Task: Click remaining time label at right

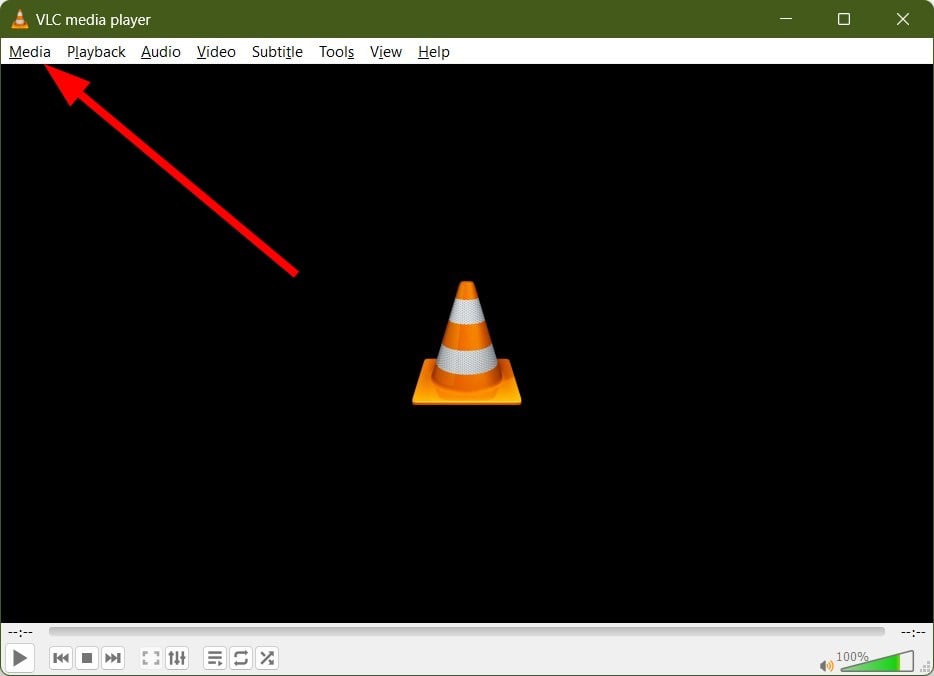Action: pyautogui.click(x=913, y=632)
